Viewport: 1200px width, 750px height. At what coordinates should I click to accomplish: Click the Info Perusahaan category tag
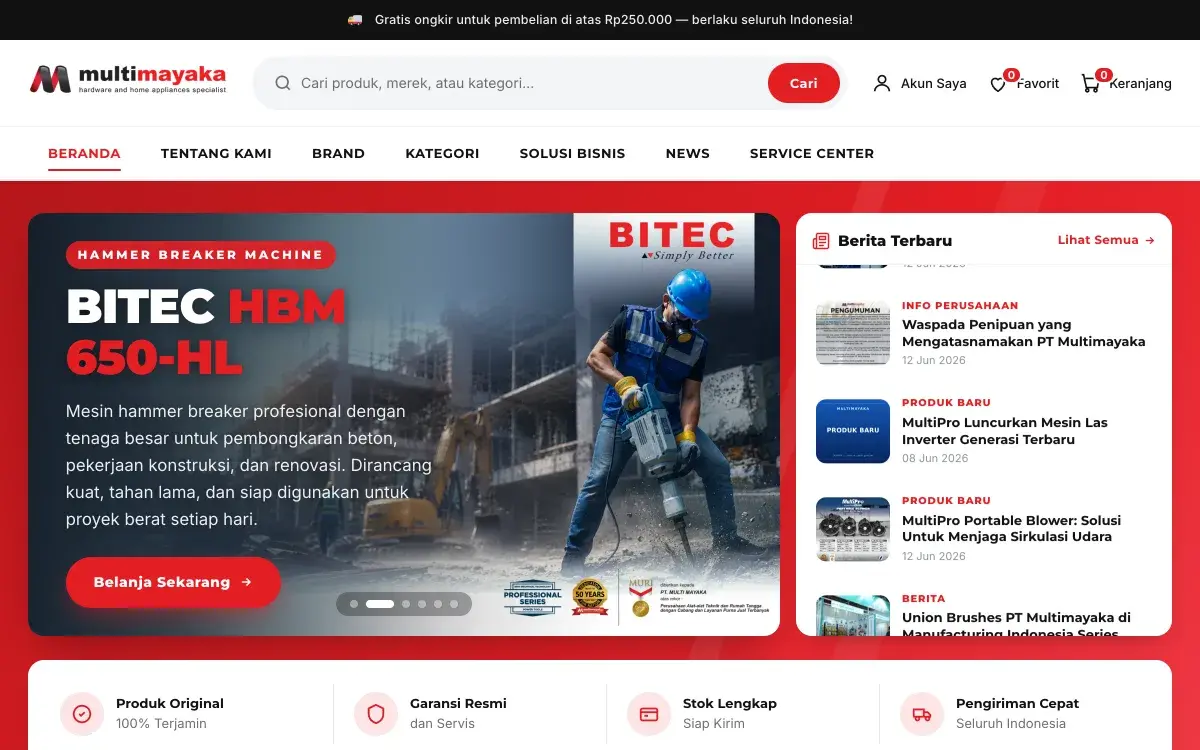(960, 305)
